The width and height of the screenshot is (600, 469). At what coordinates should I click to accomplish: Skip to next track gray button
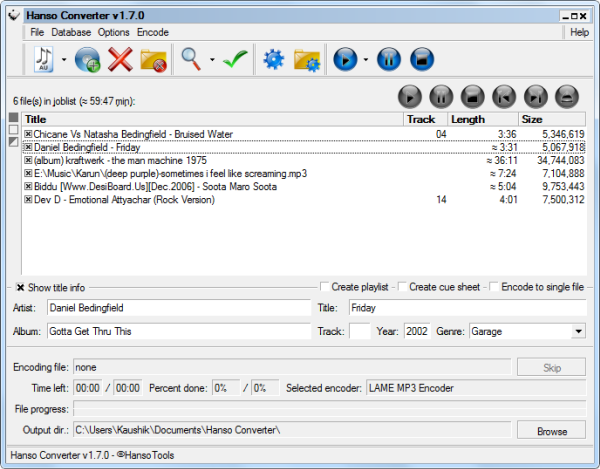(535, 97)
